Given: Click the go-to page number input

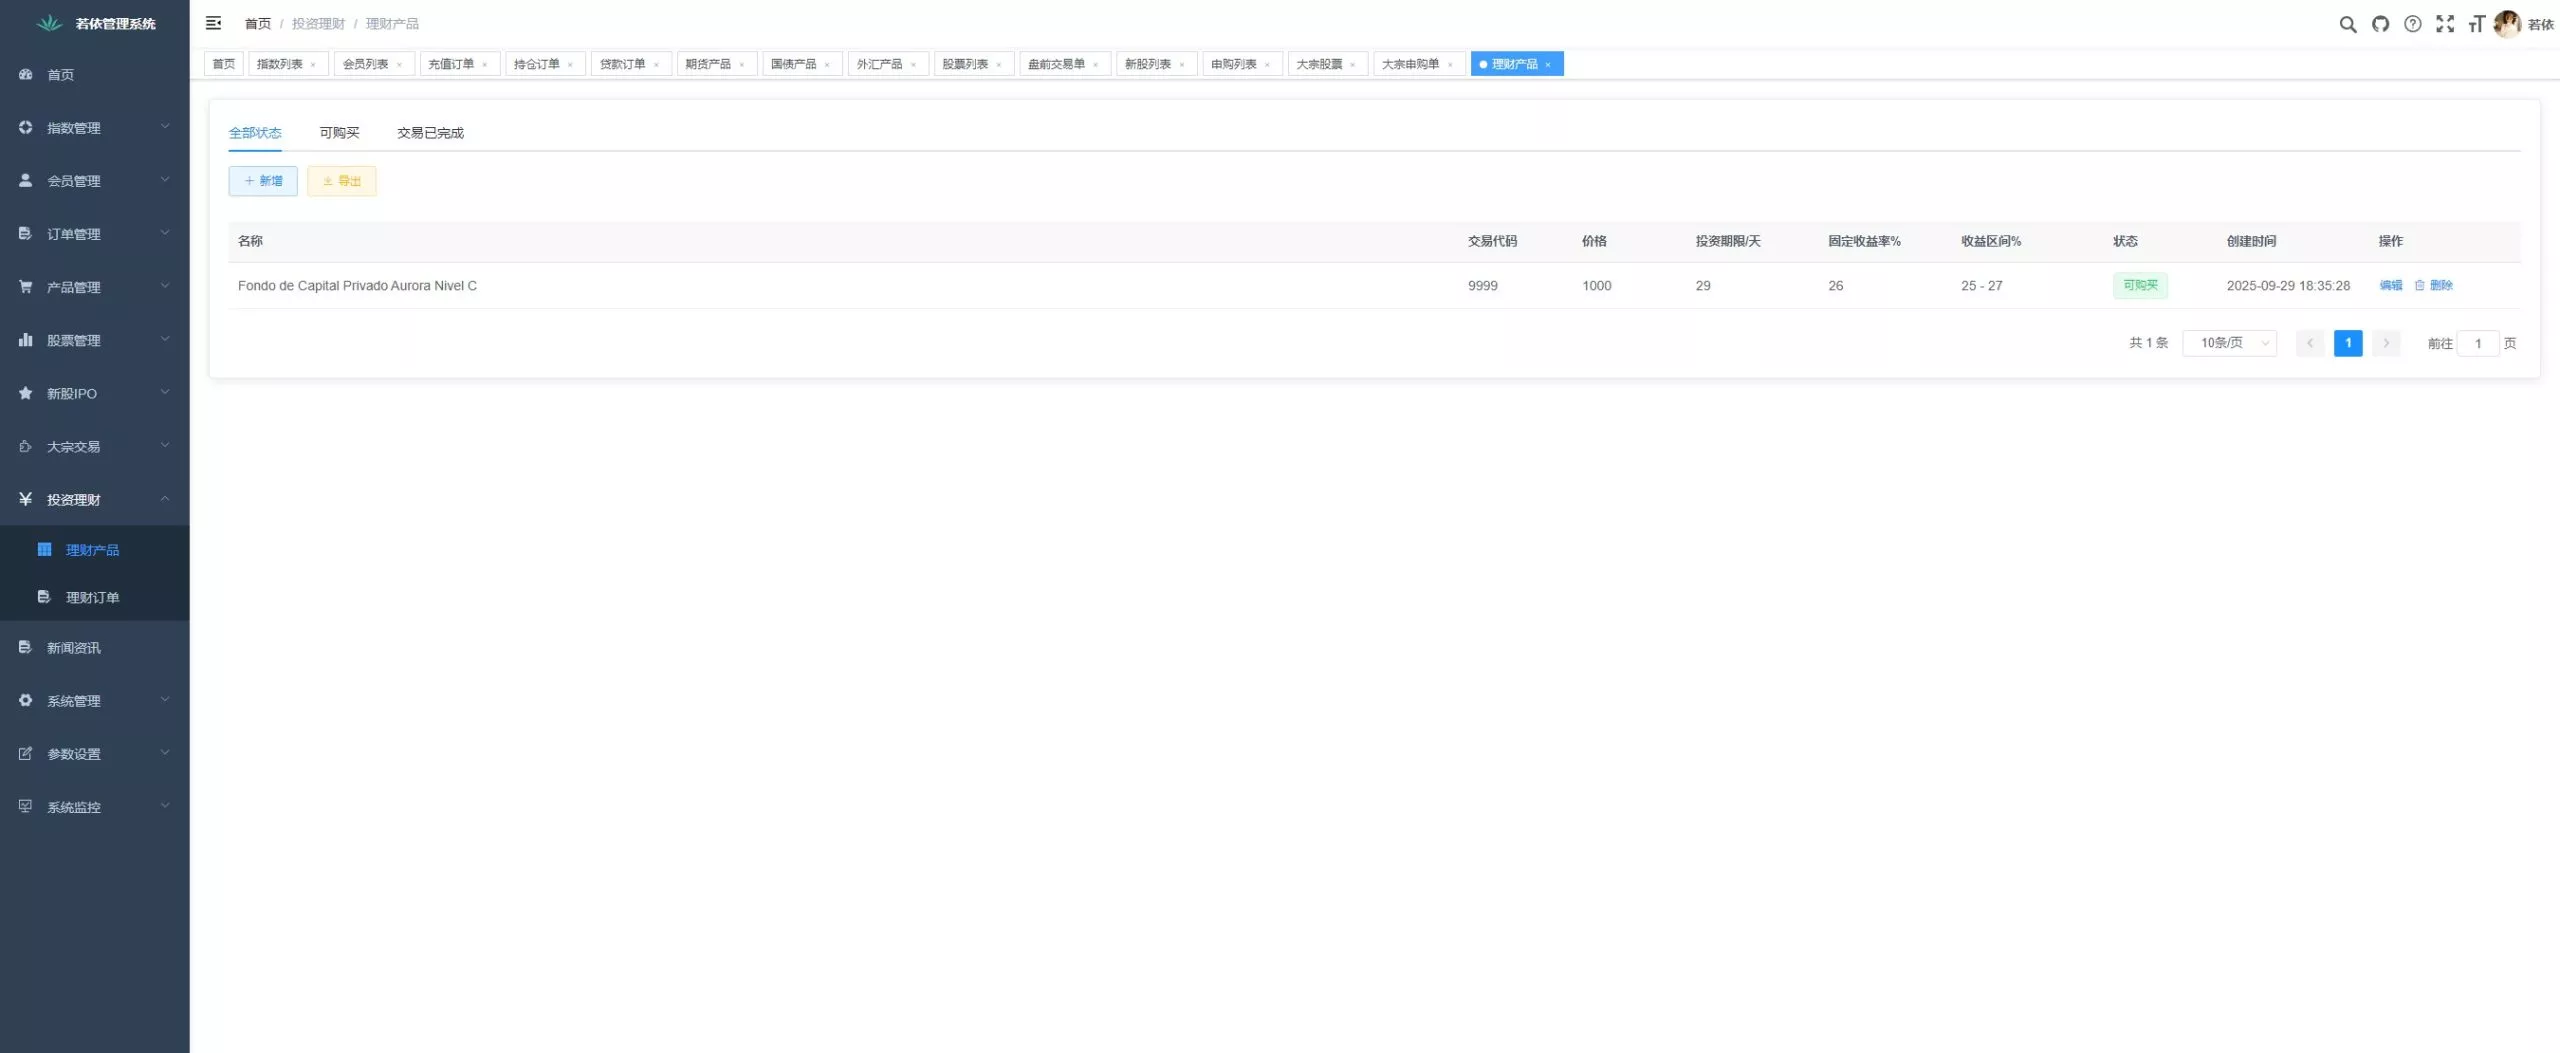Looking at the screenshot, I should (x=2477, y=343).
